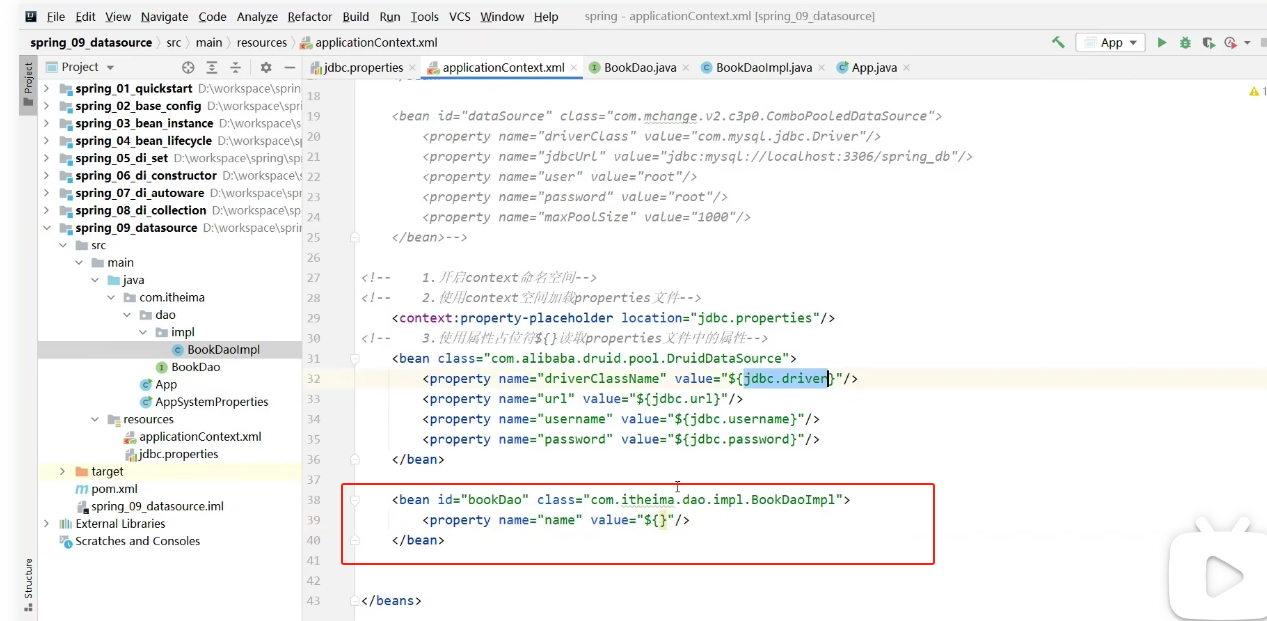Close the BookDao.java tab
The width and height of the screenshot is (1267, 621).
[686, 68]
